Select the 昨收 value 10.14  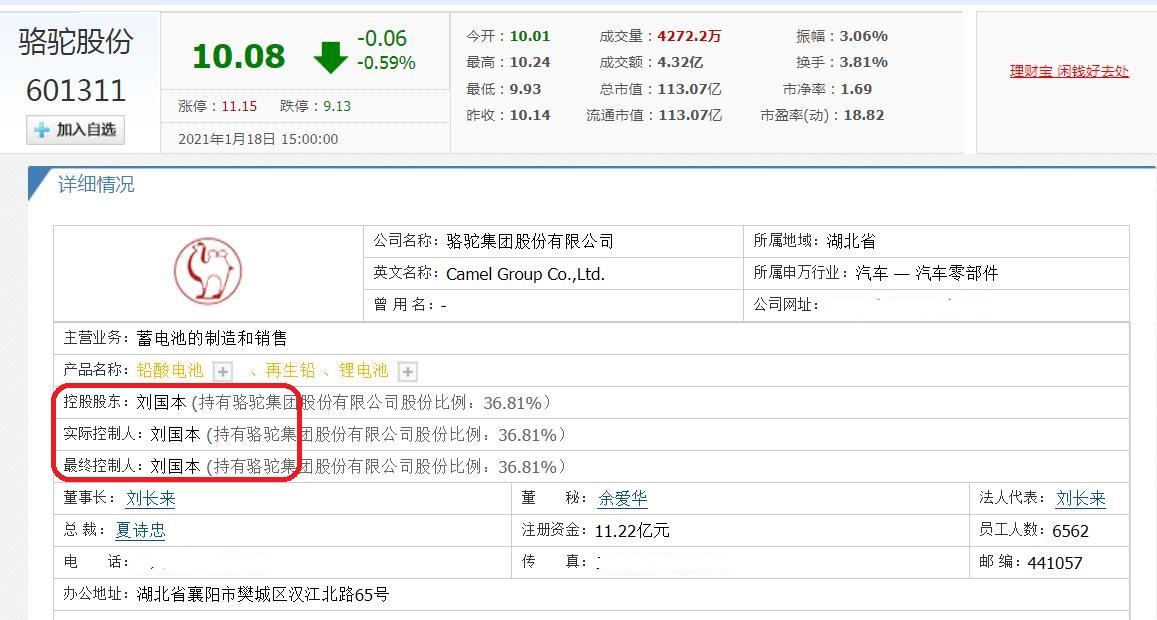530,115
